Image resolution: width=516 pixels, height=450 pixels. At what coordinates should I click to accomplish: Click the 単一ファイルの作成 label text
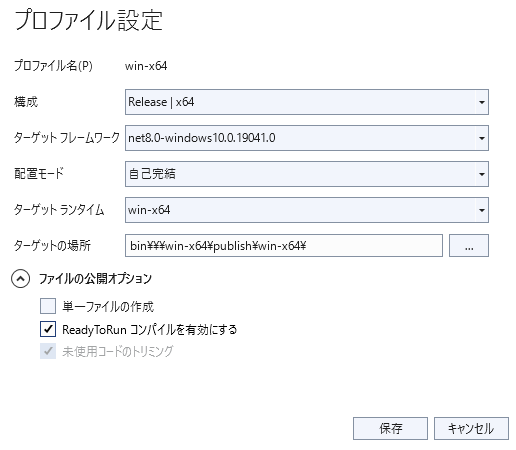coord(108,306)
